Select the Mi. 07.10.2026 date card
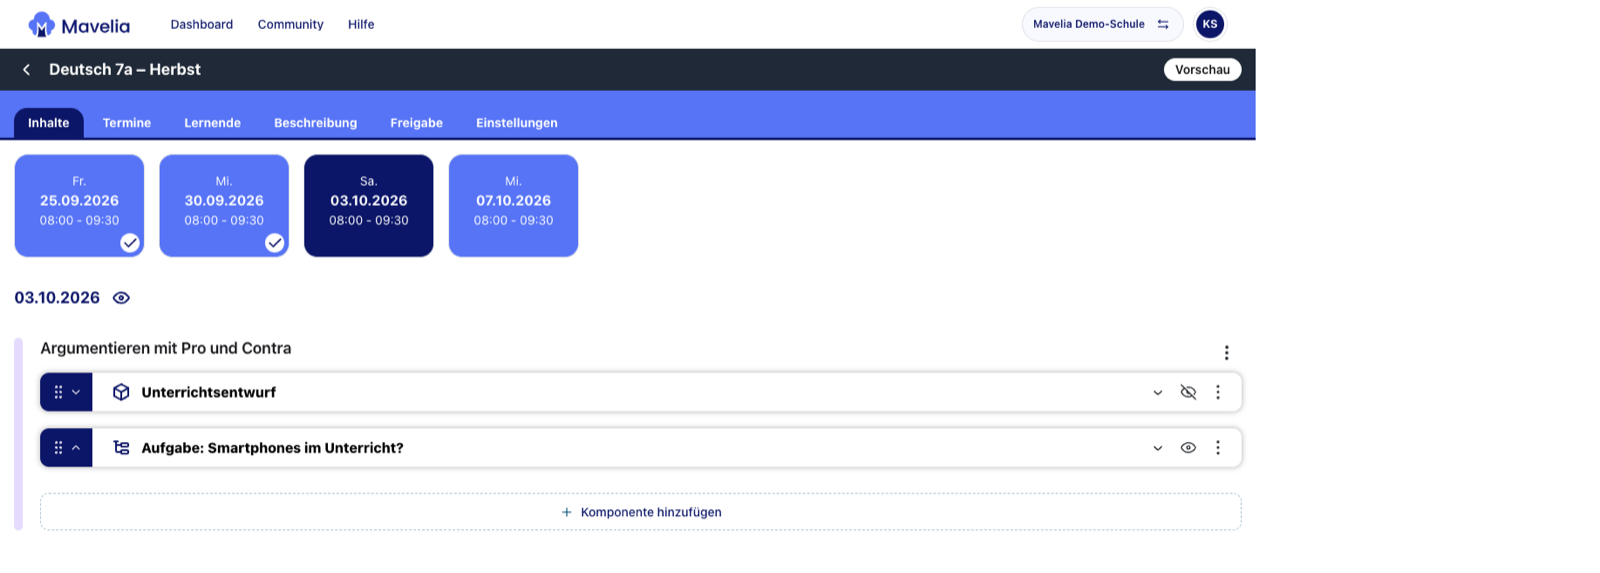 (513, 205)
